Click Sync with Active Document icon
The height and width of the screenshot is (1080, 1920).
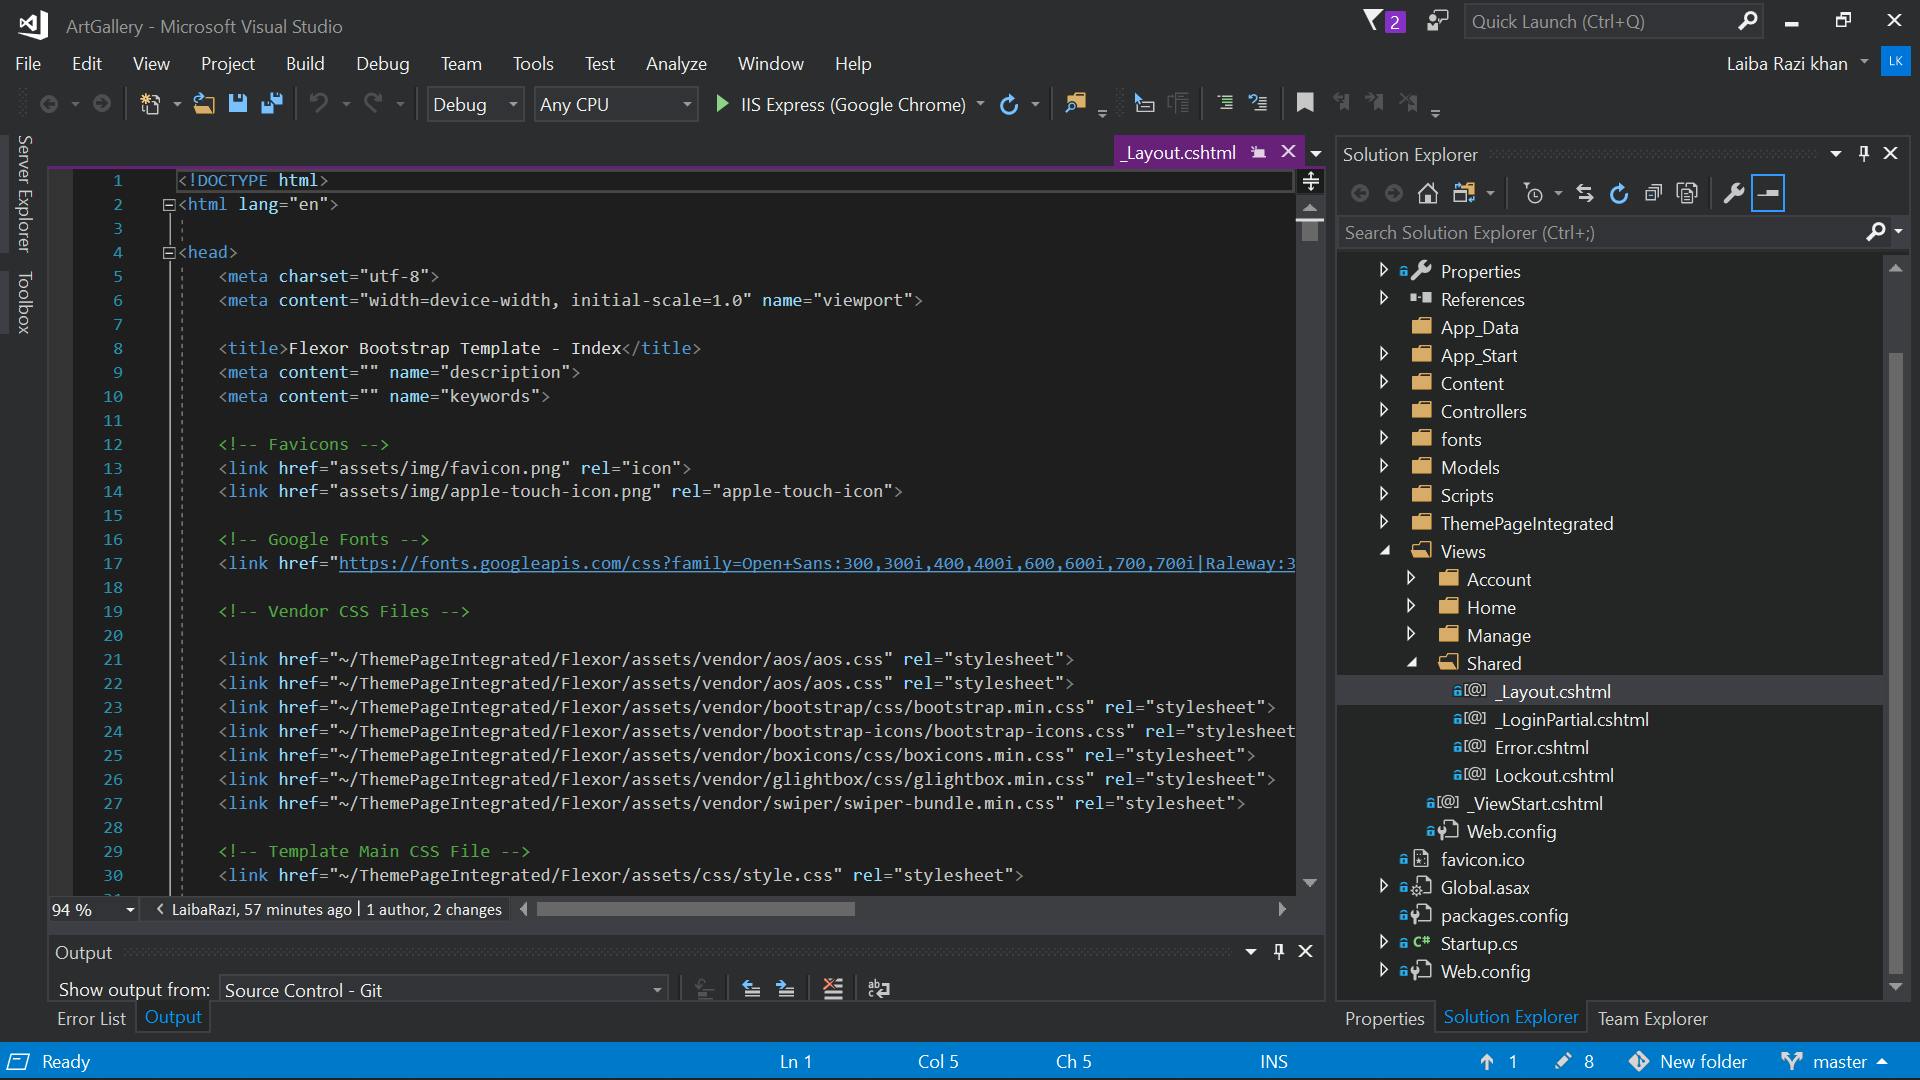(x=1584, y=193)
